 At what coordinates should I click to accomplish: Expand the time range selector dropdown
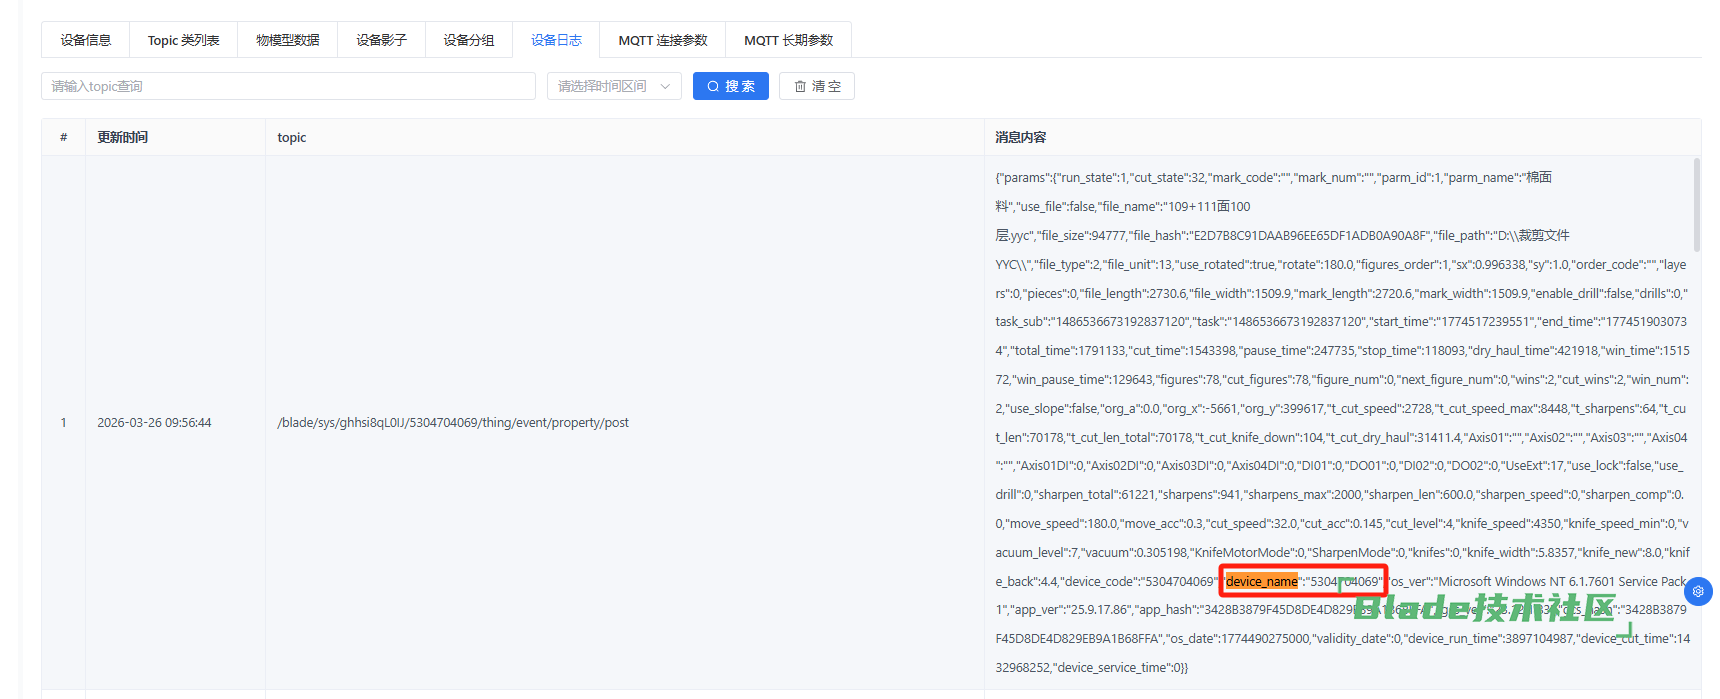point(613,86)
